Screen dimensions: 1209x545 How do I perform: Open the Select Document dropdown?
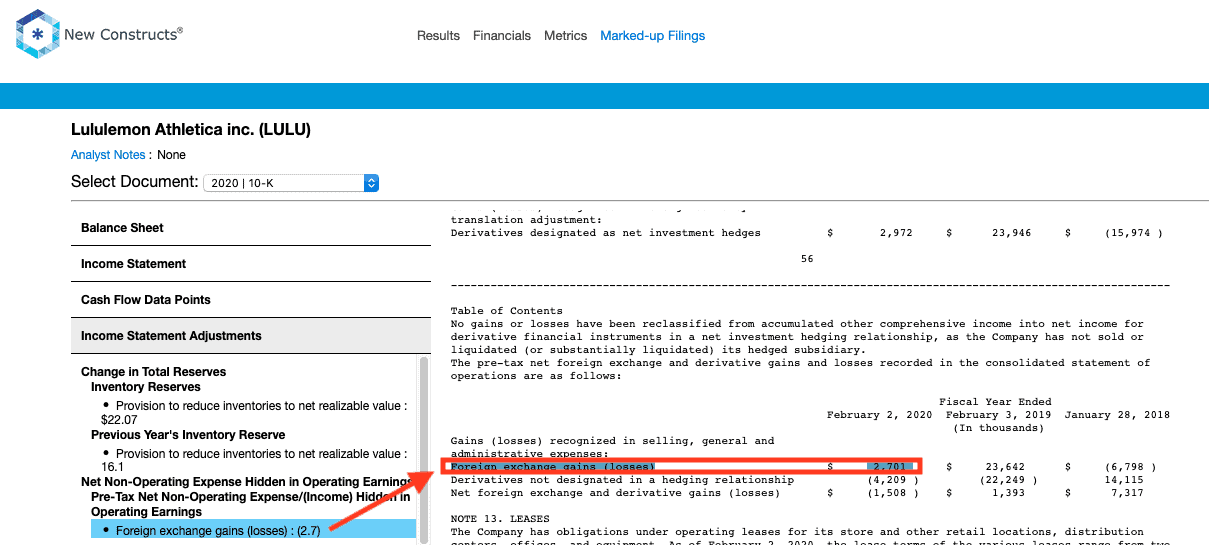point(291,183)
